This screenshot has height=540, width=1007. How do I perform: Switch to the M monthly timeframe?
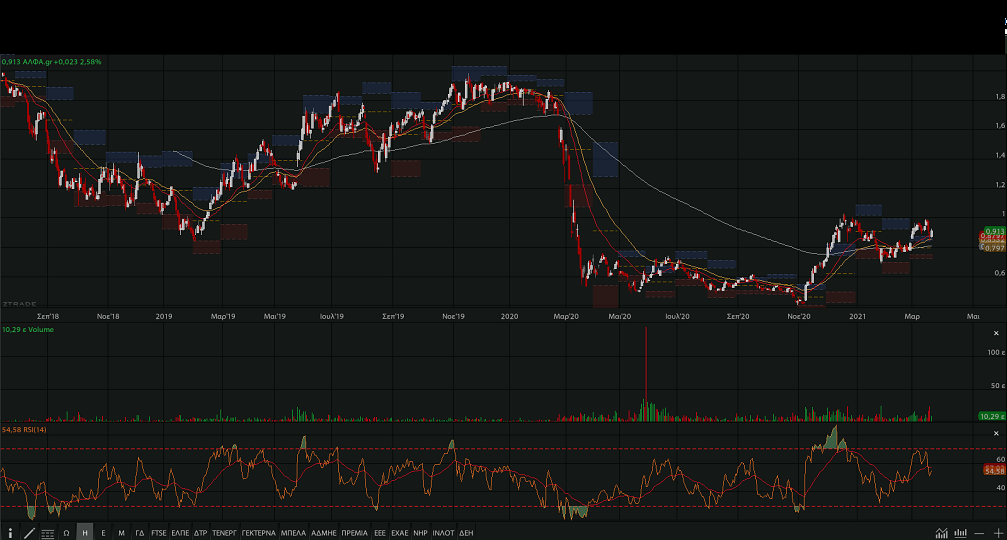[121, 533]
